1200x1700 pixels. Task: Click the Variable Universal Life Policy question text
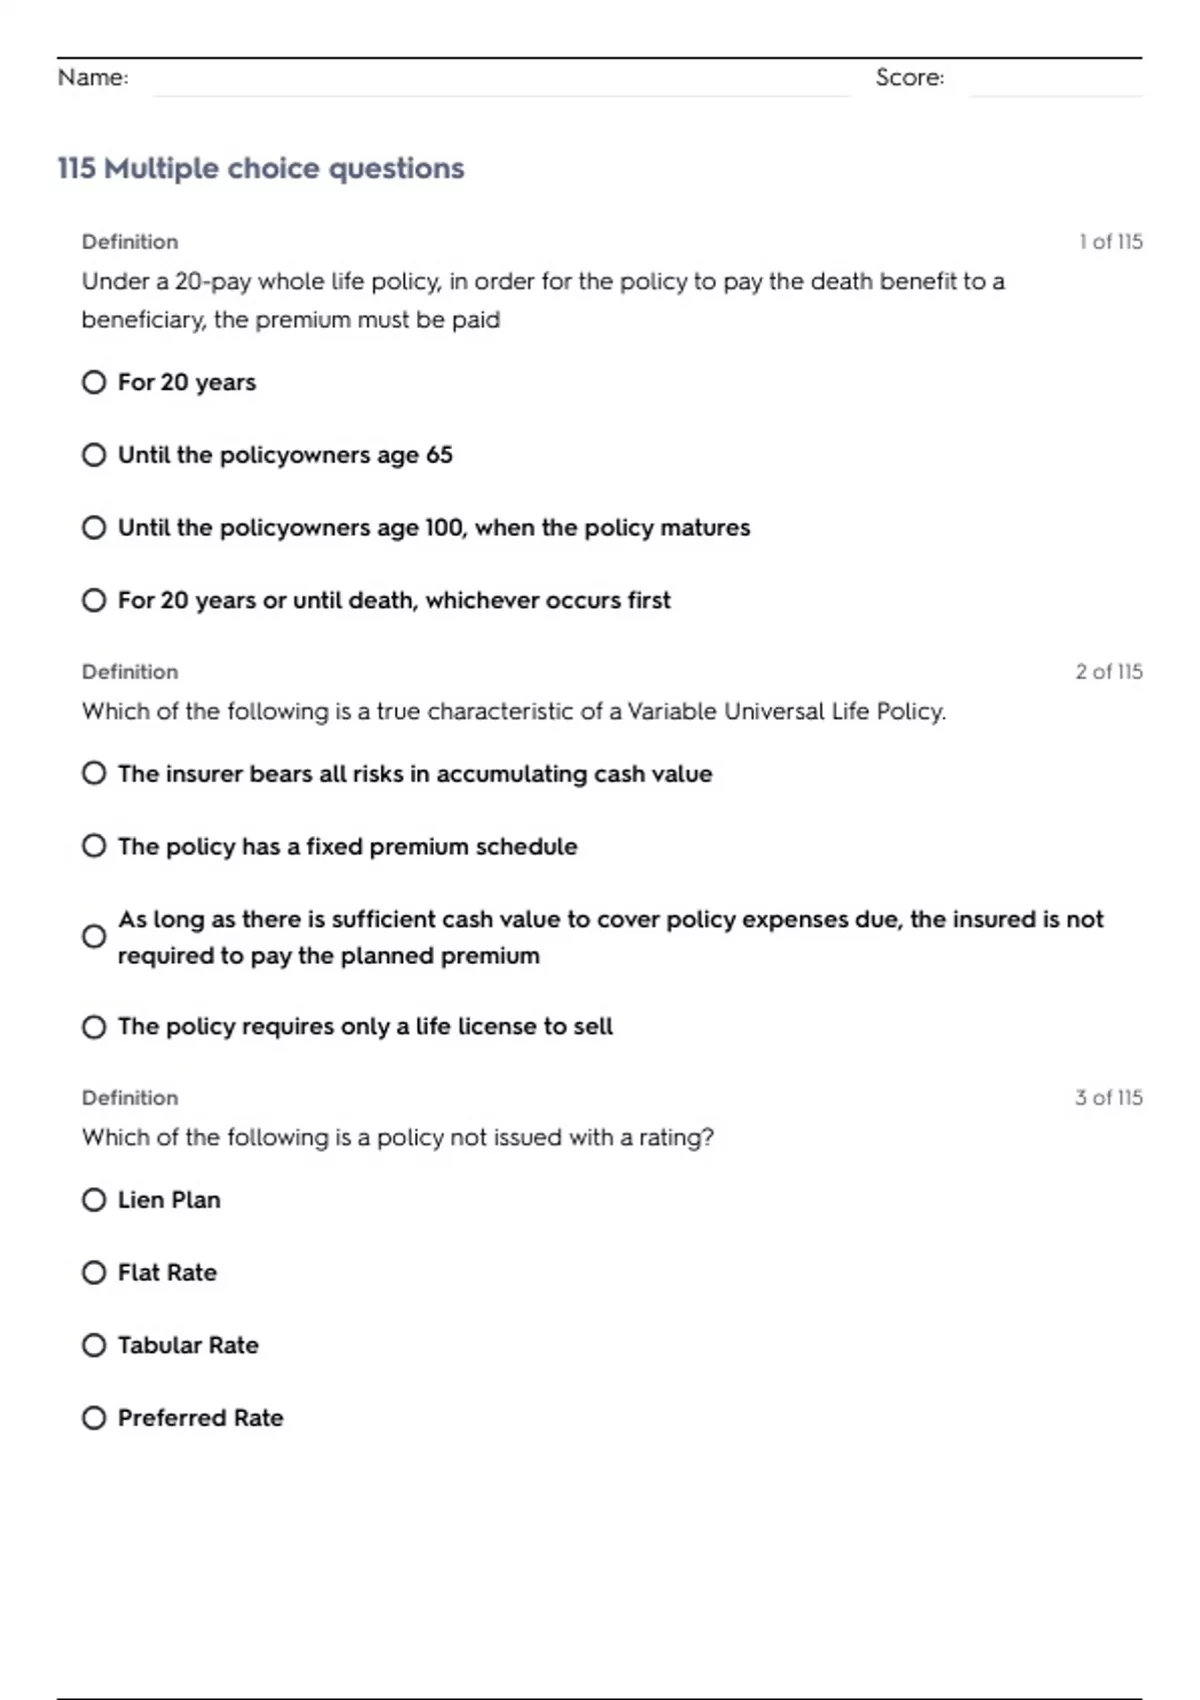(x=514, y=711)
